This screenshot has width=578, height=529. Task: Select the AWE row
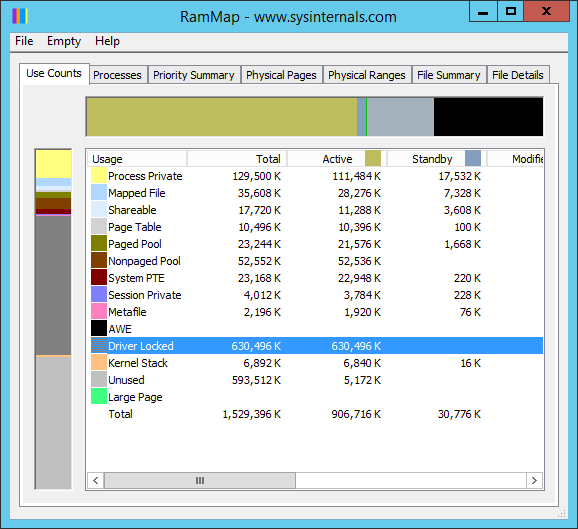tap(315, 328)
